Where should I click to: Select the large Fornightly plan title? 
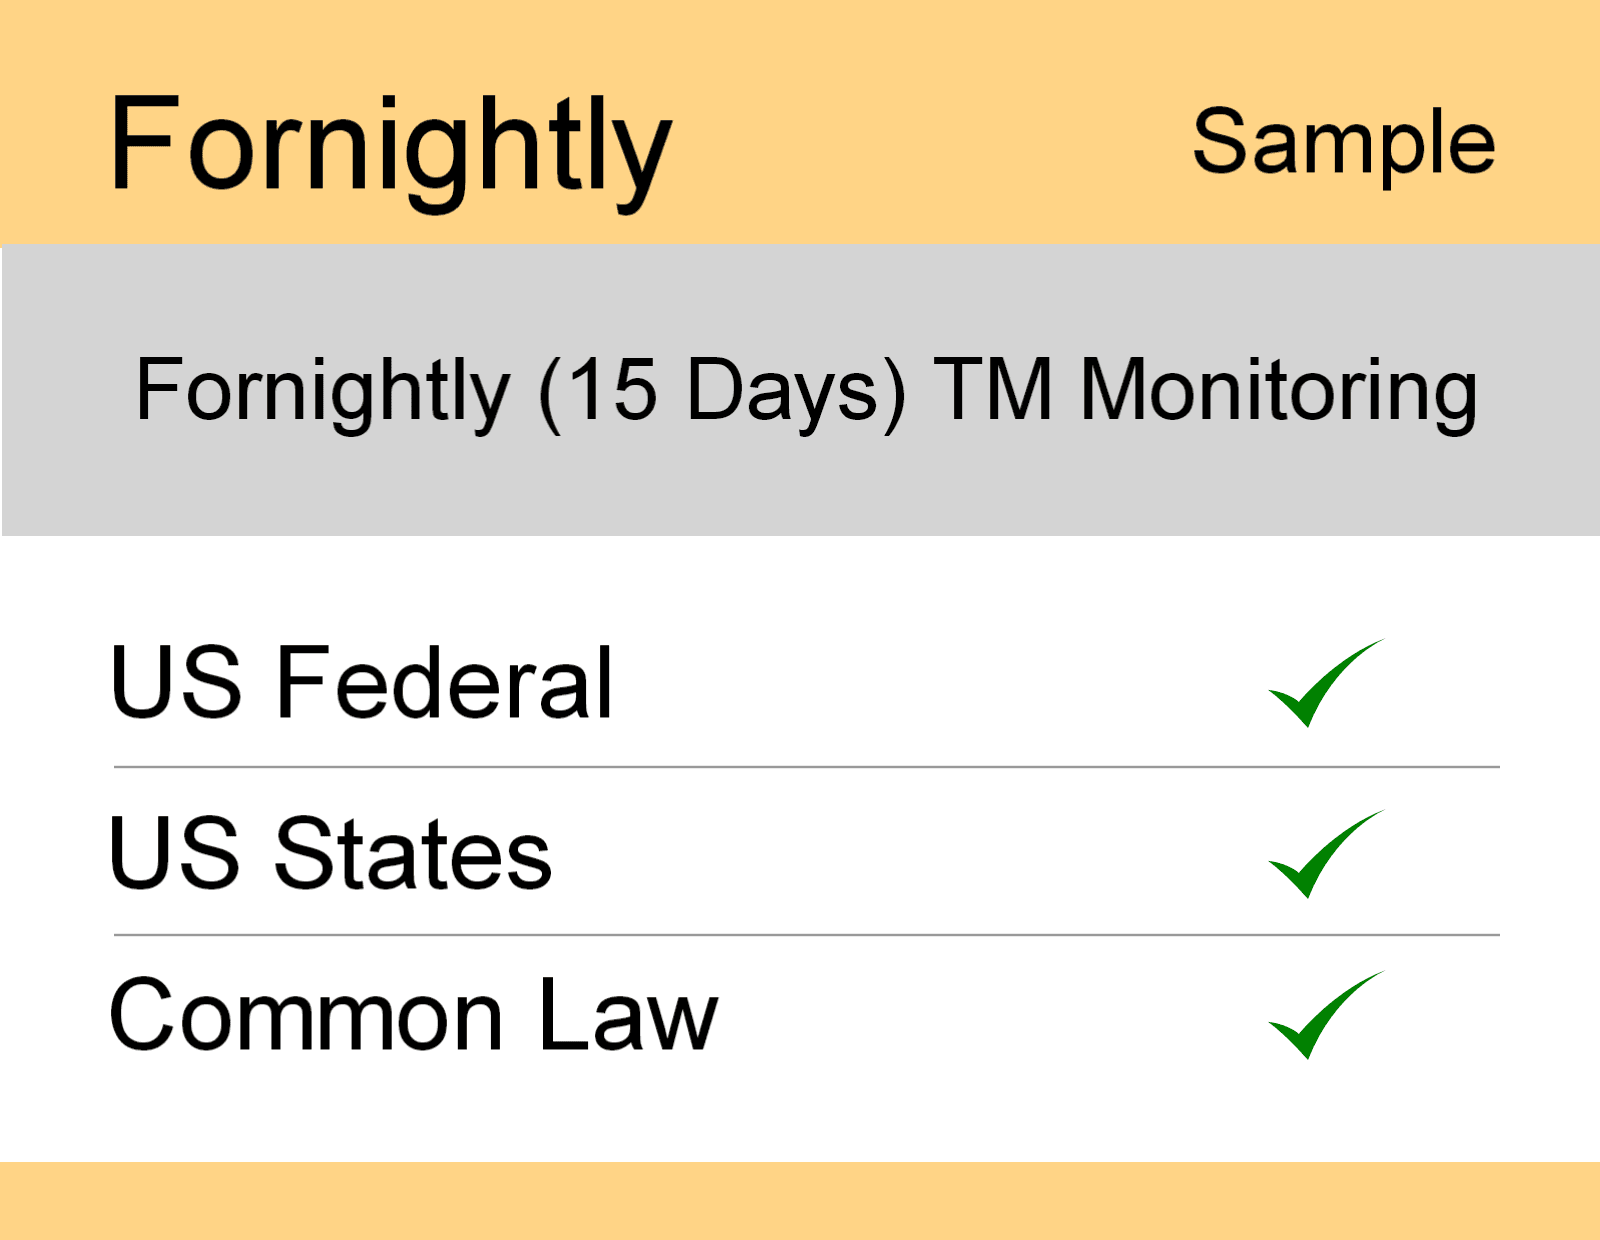(390, 145)
